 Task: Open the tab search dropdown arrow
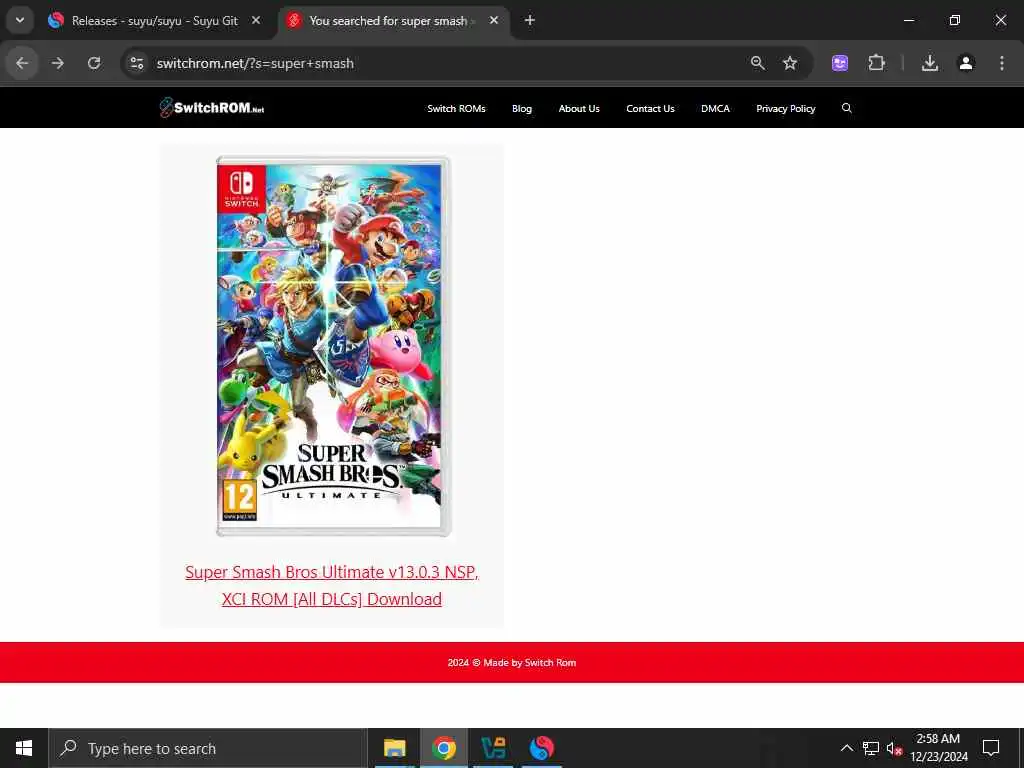pos(20,20)
